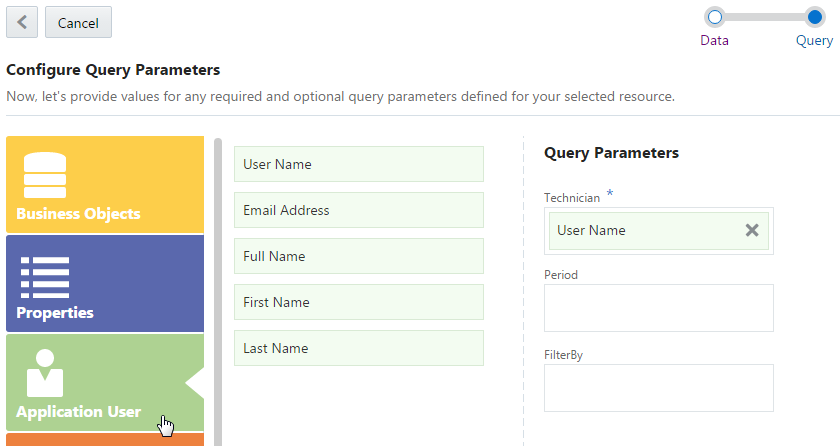
Task: Choose the Last Name attribute
Action: (x=358, y=348)
